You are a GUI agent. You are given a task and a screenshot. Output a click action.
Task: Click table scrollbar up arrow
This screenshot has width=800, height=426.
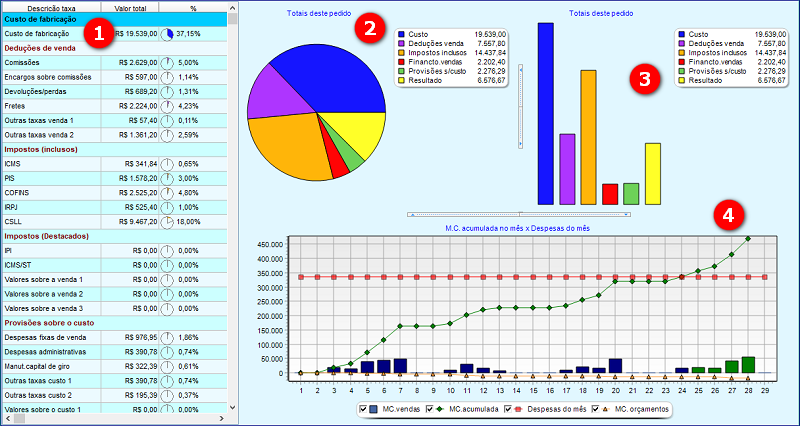coord(233,8)
